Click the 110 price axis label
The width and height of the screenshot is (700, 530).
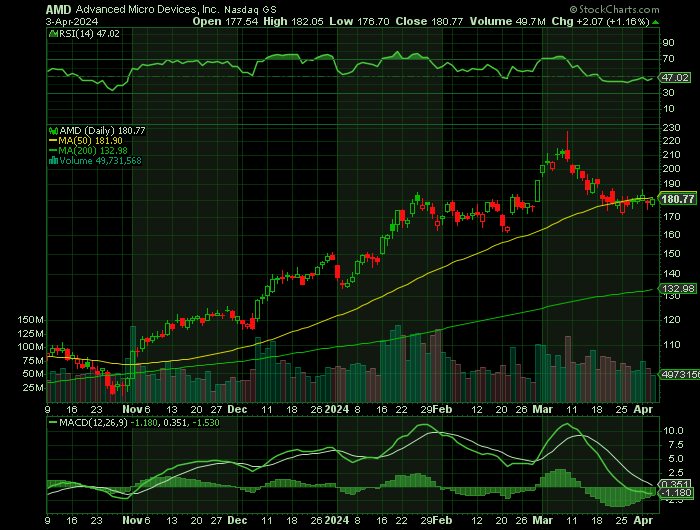coord(671,345)
